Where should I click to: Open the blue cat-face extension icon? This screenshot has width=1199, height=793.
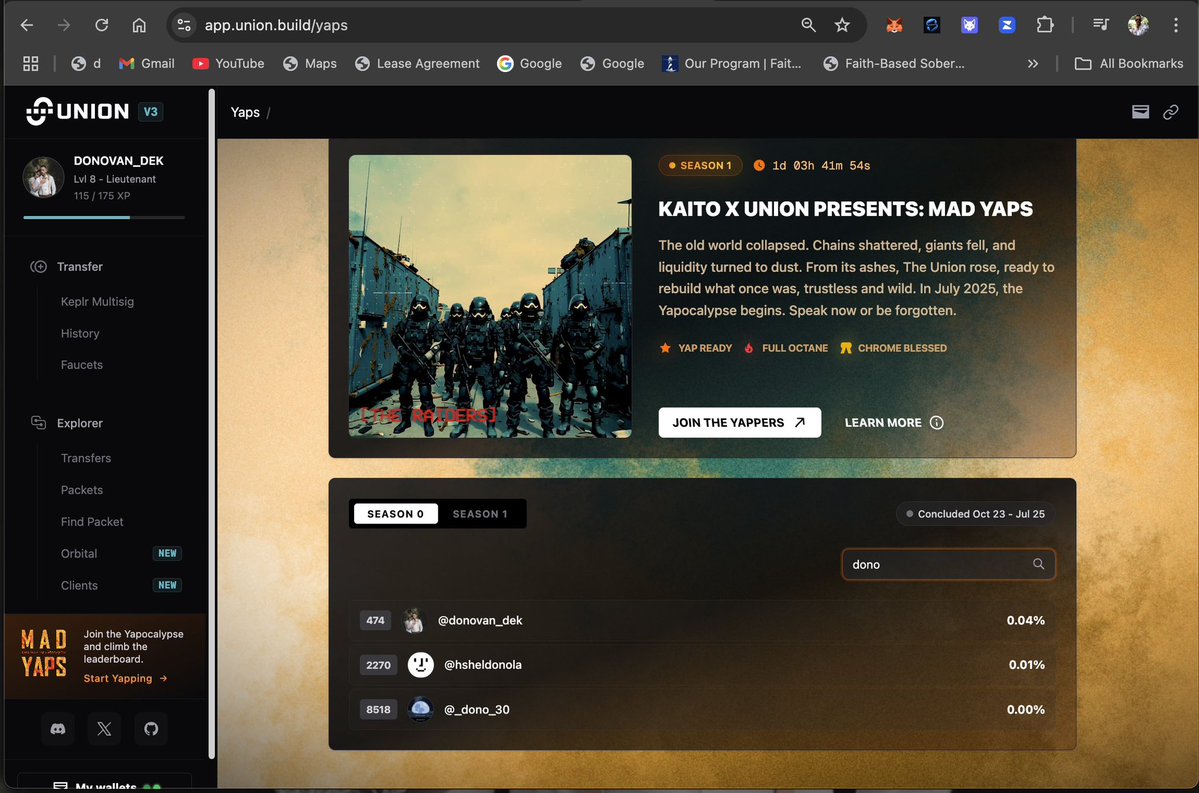coord(969,25)
